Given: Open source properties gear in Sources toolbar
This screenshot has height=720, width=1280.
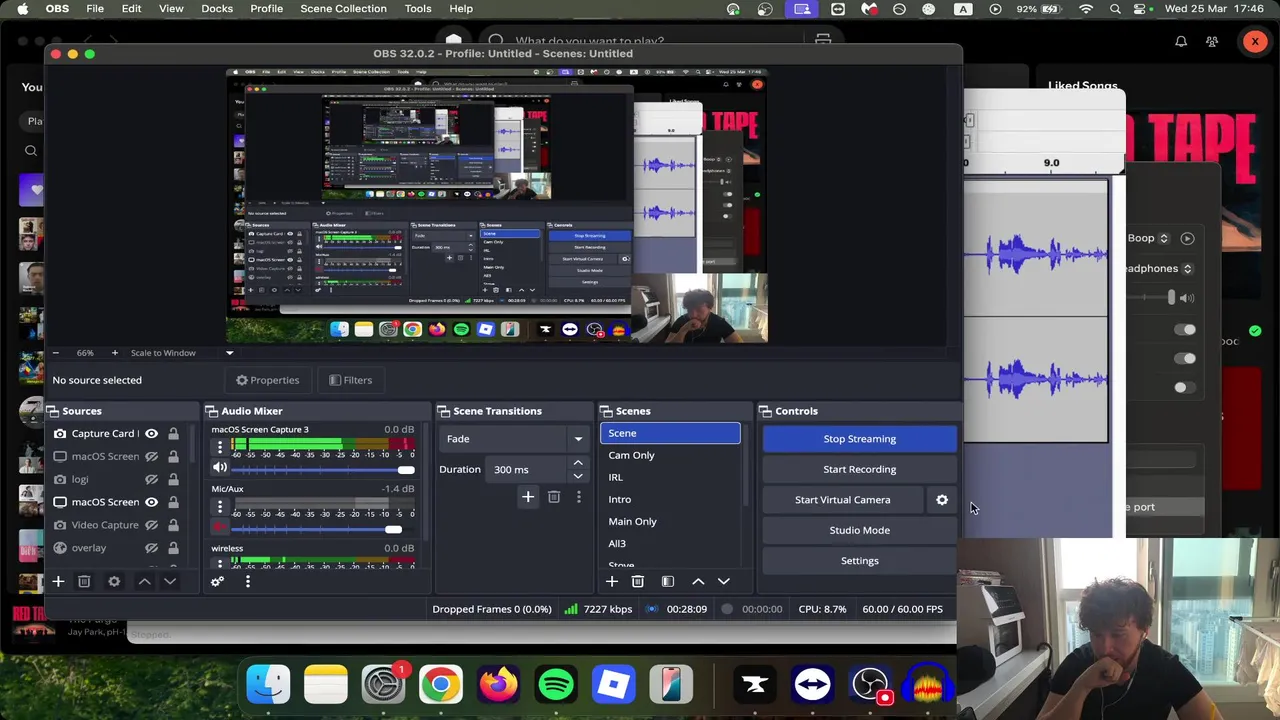Looking at the screenshot, I should click(x=114, y=581).
